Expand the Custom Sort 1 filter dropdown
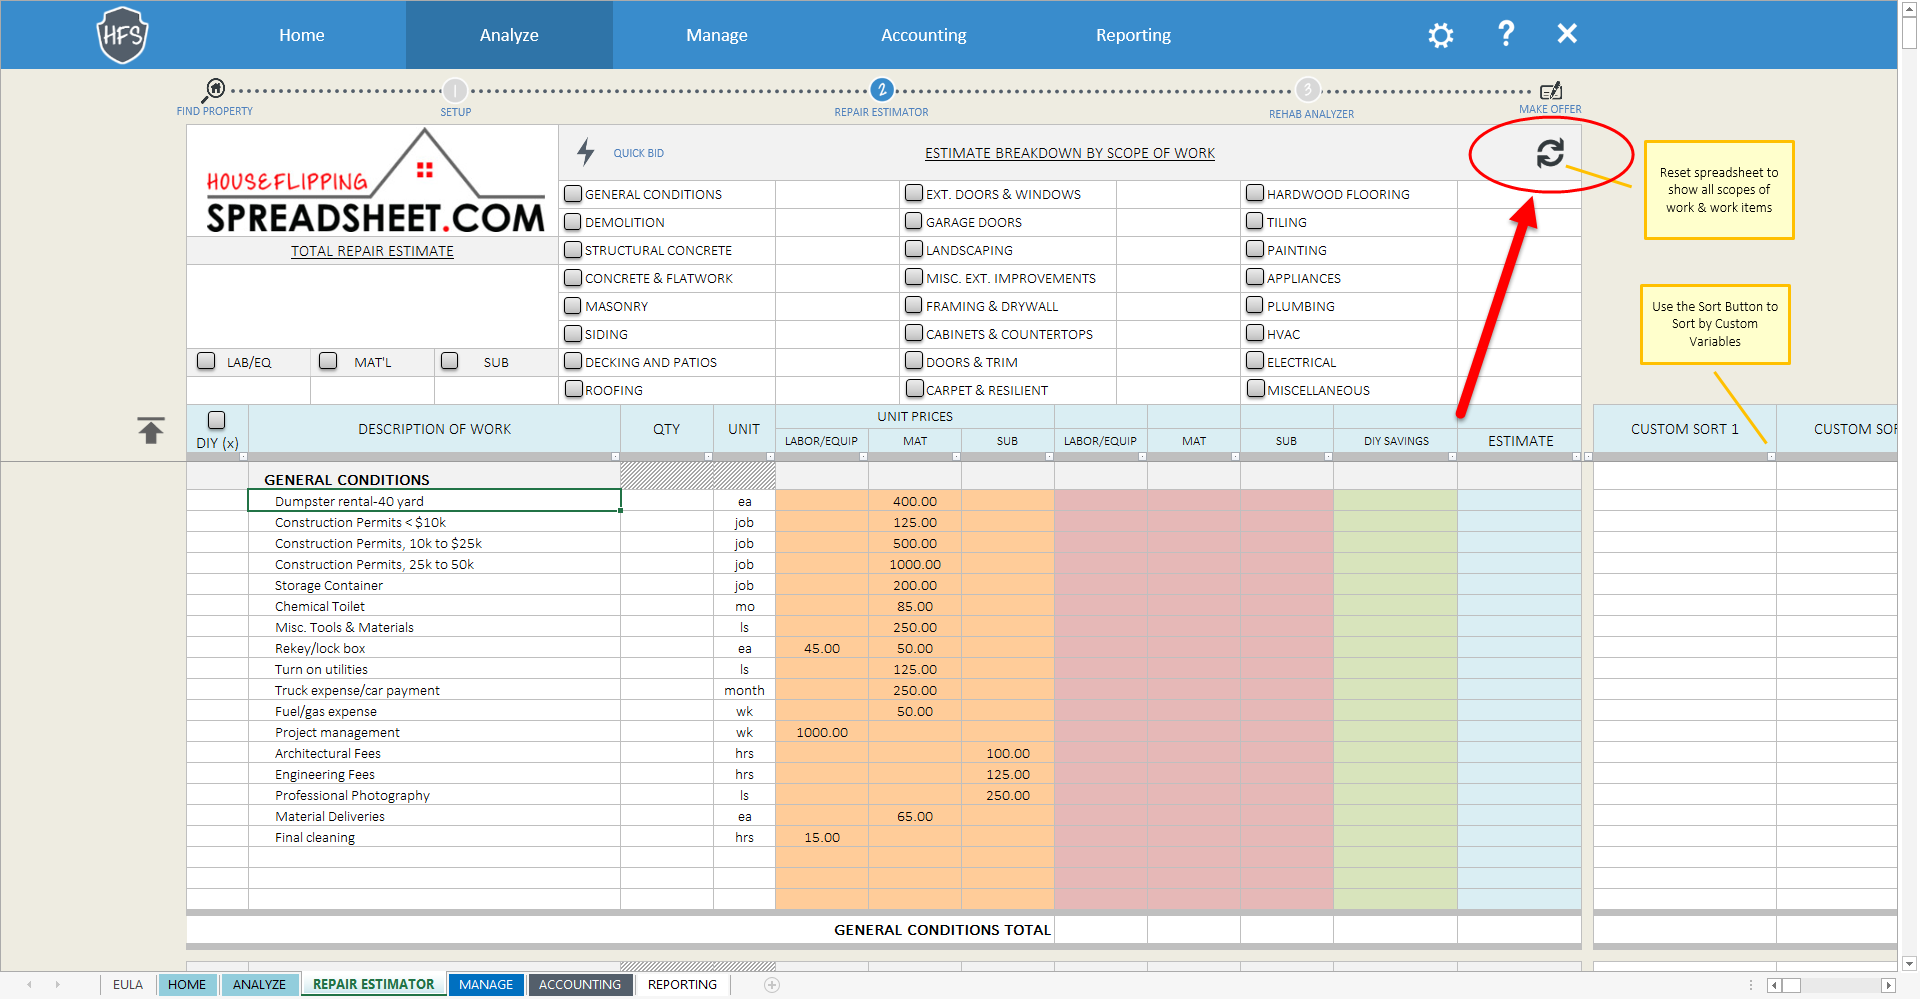Image resolution: width=1920 pixels, height=999 pixels. (x=1770, y=457)
